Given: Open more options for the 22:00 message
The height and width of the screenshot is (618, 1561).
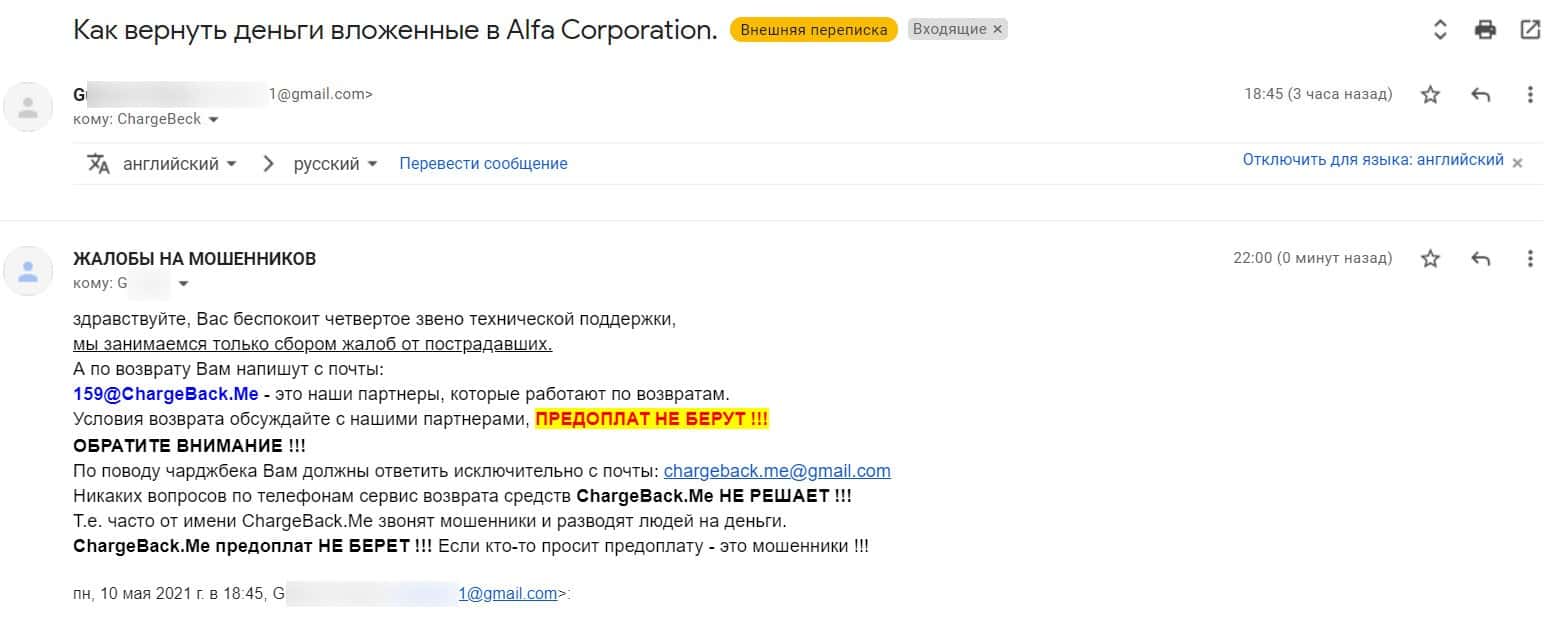Looking at the screenshot, I should pyautogui.click(x=1530, y=259).
